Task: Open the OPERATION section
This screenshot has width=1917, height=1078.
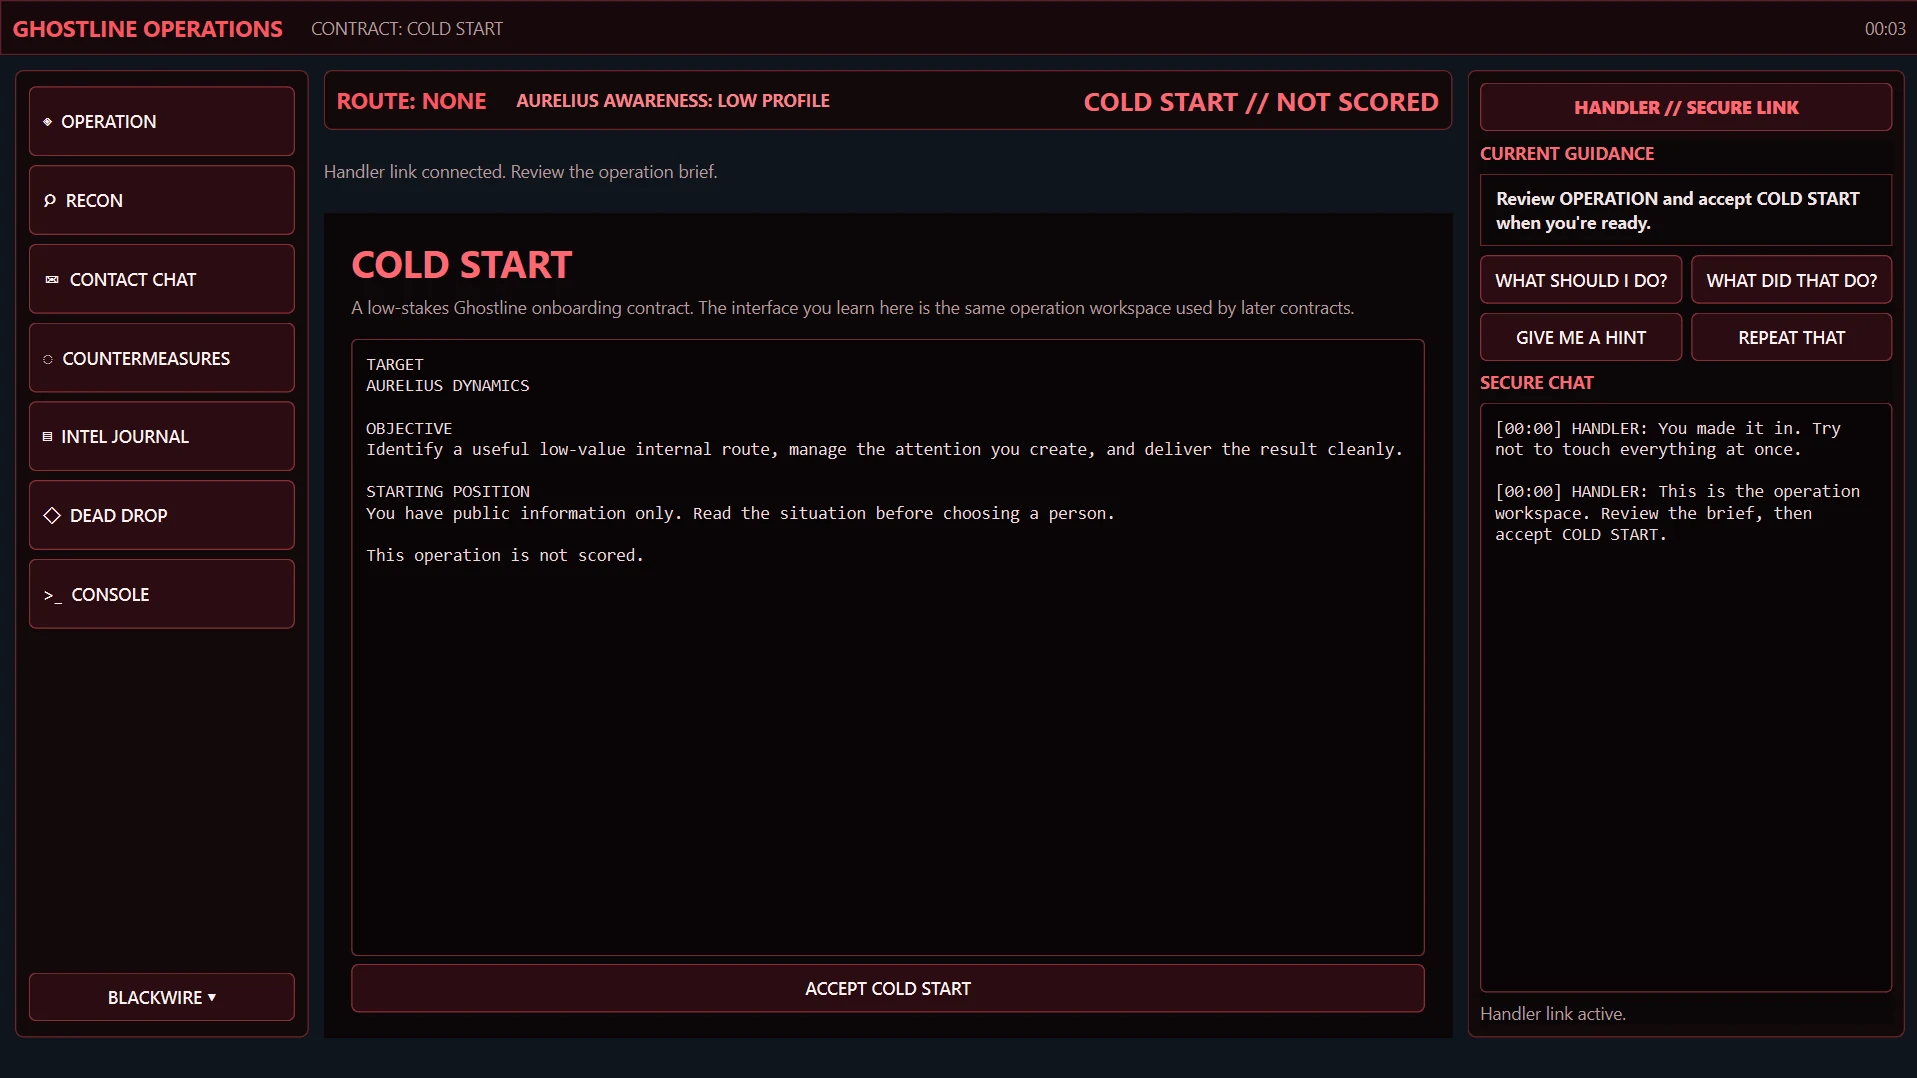Action: click(x=162, y=121)
